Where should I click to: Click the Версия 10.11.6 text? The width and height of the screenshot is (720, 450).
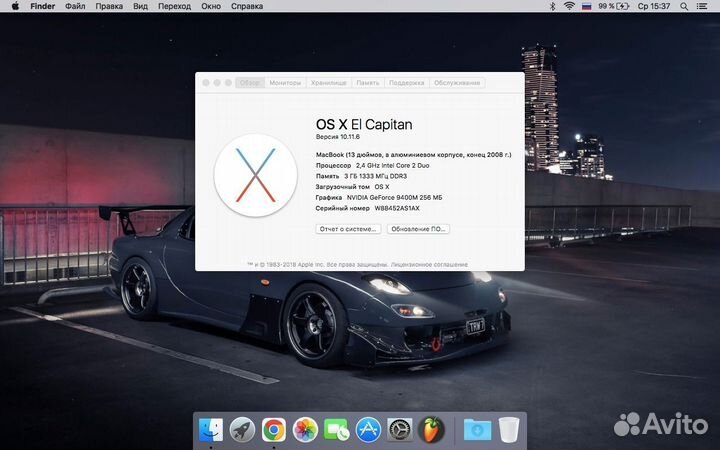338,137
